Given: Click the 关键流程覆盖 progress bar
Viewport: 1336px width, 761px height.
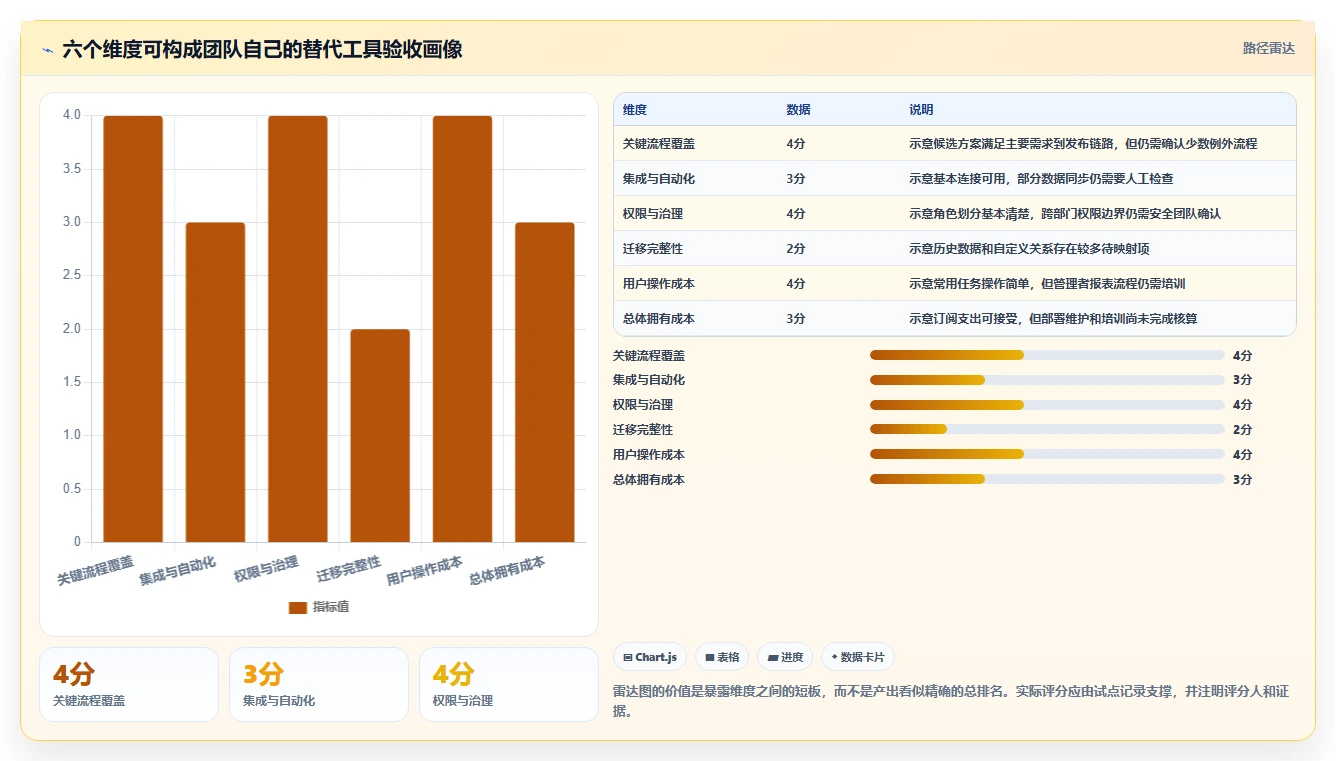Looking at the screenshot, I should [1047, 355].
